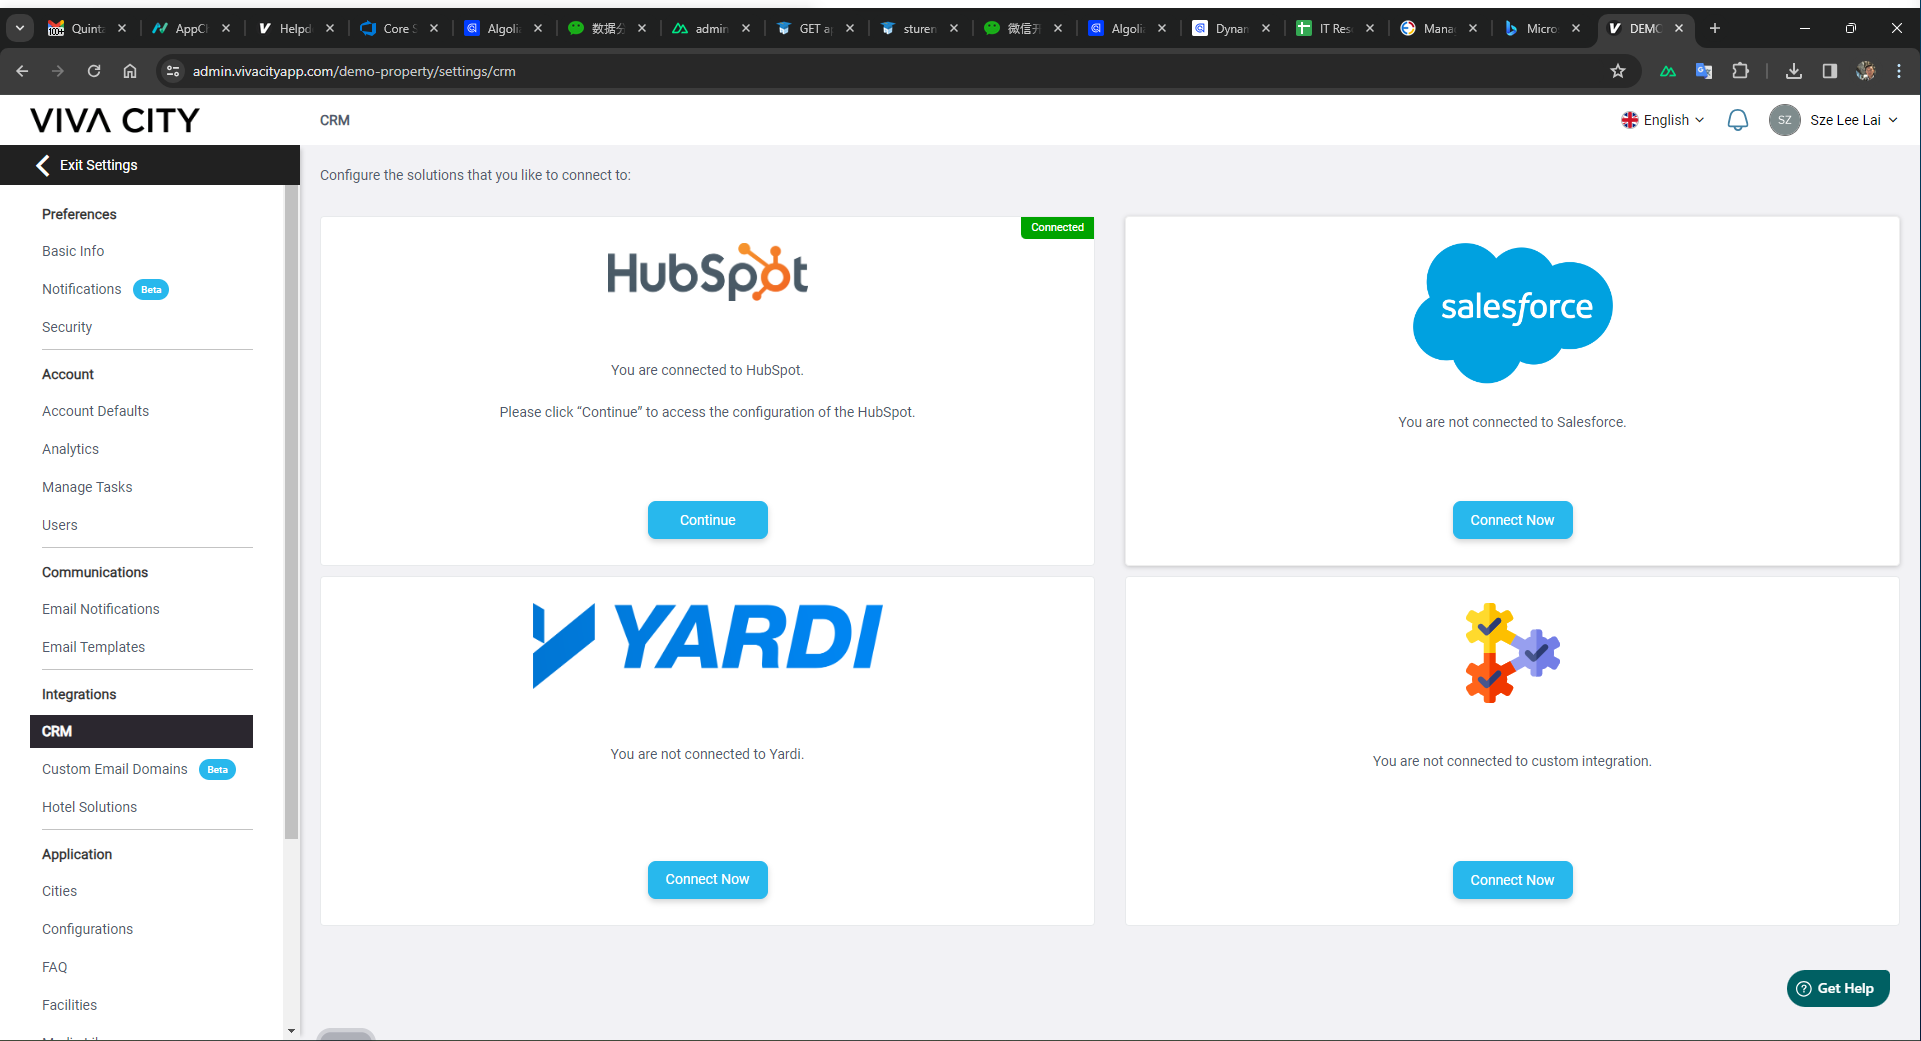Open Users settings

pos(60,525)
